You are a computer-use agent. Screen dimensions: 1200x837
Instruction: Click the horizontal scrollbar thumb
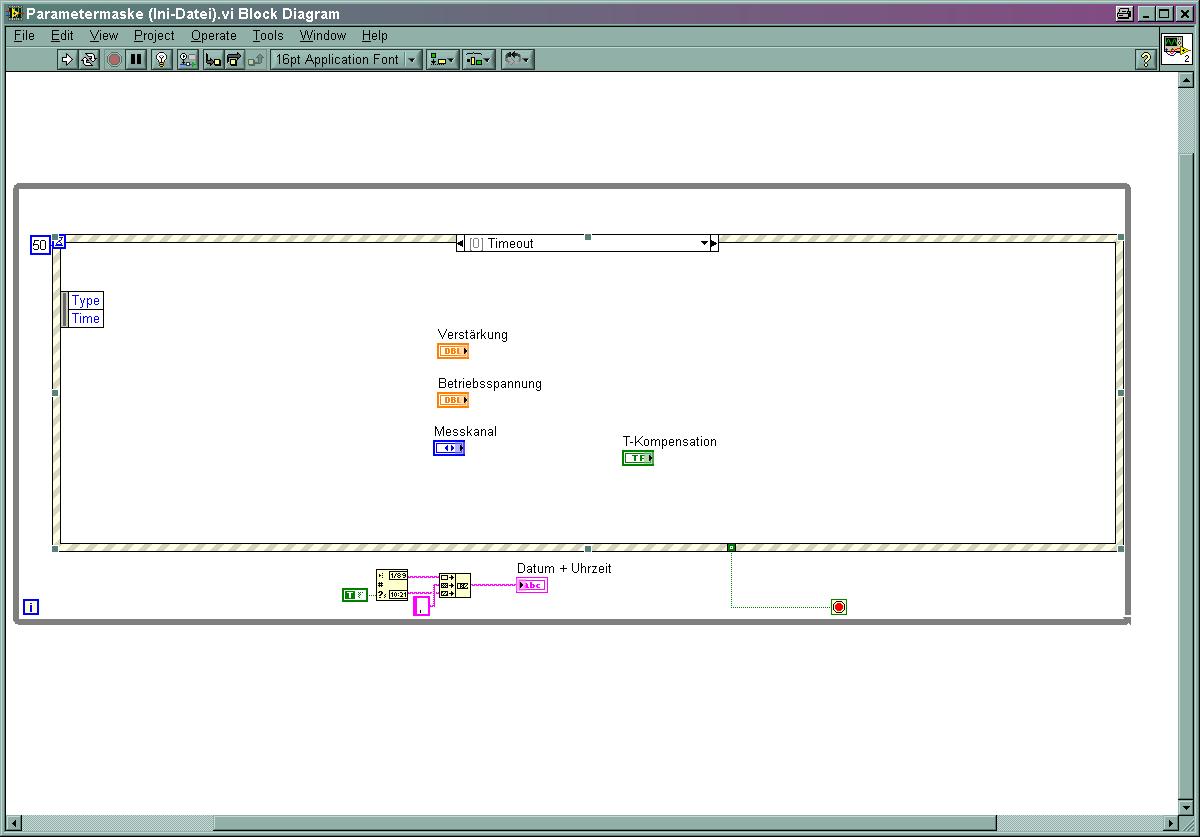[x=605, y=822]
